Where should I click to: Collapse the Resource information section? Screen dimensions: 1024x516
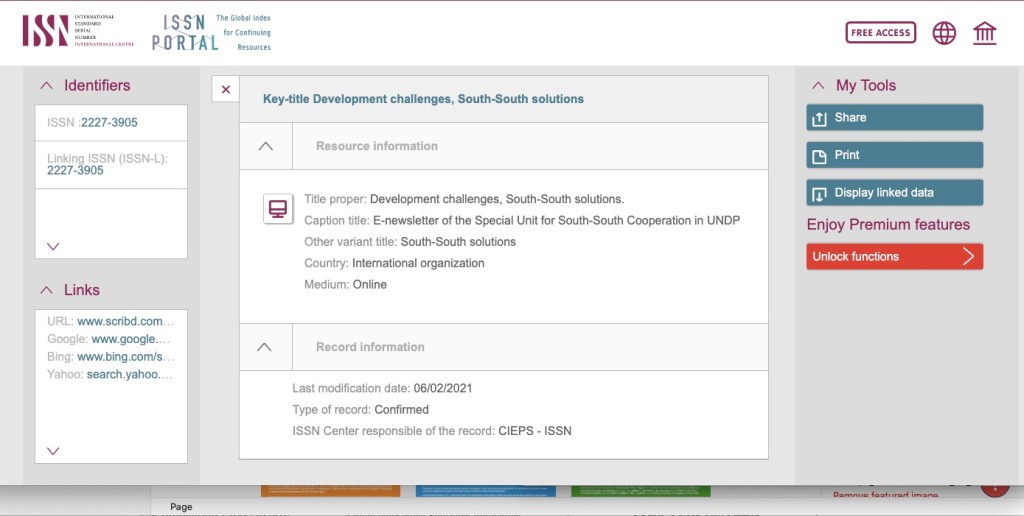click(x=265, y=146)
